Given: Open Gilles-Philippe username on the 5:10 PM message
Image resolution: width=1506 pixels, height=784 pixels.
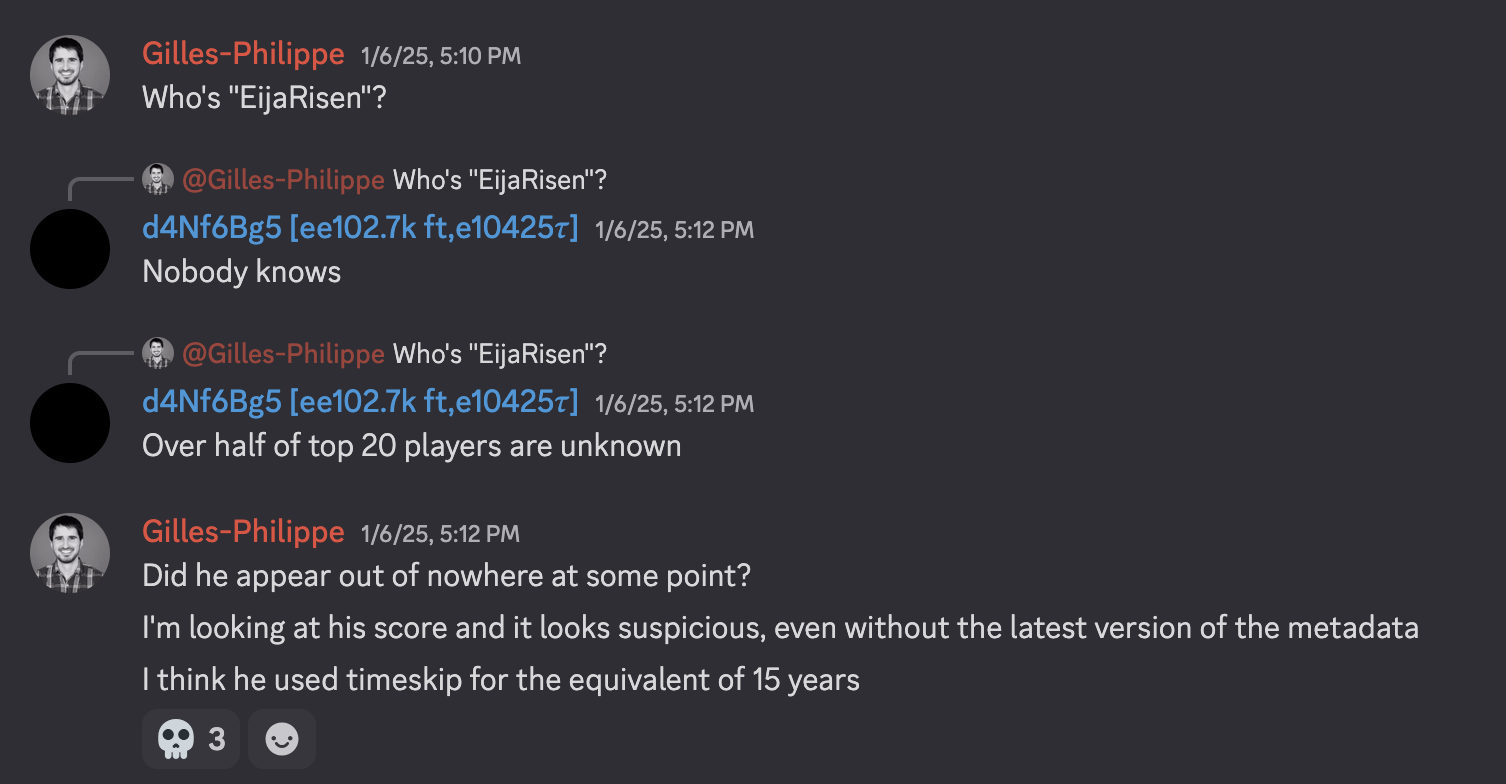Looking at the screenshot, I should coord(243,54).
